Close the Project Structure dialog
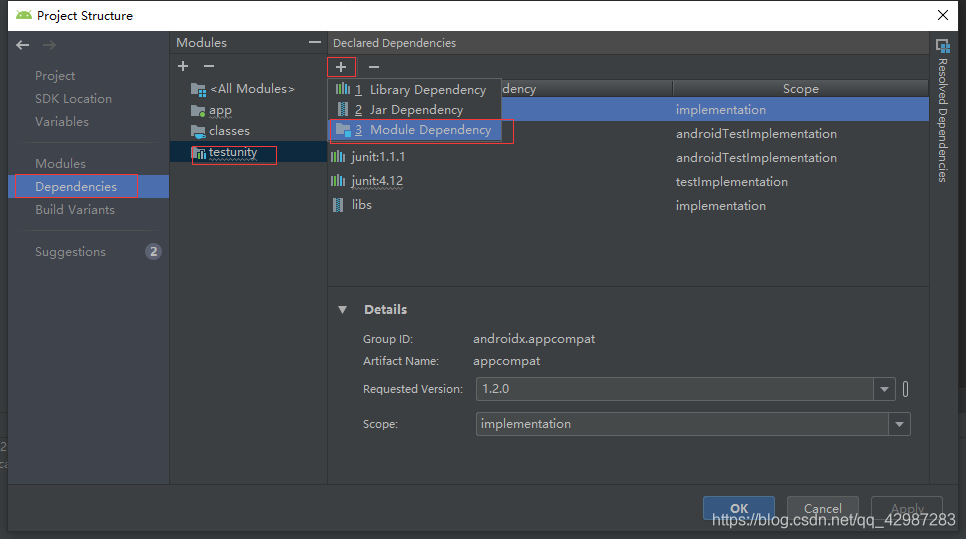Viewport: 966px width, 539px height. click(x=943, y=15)
